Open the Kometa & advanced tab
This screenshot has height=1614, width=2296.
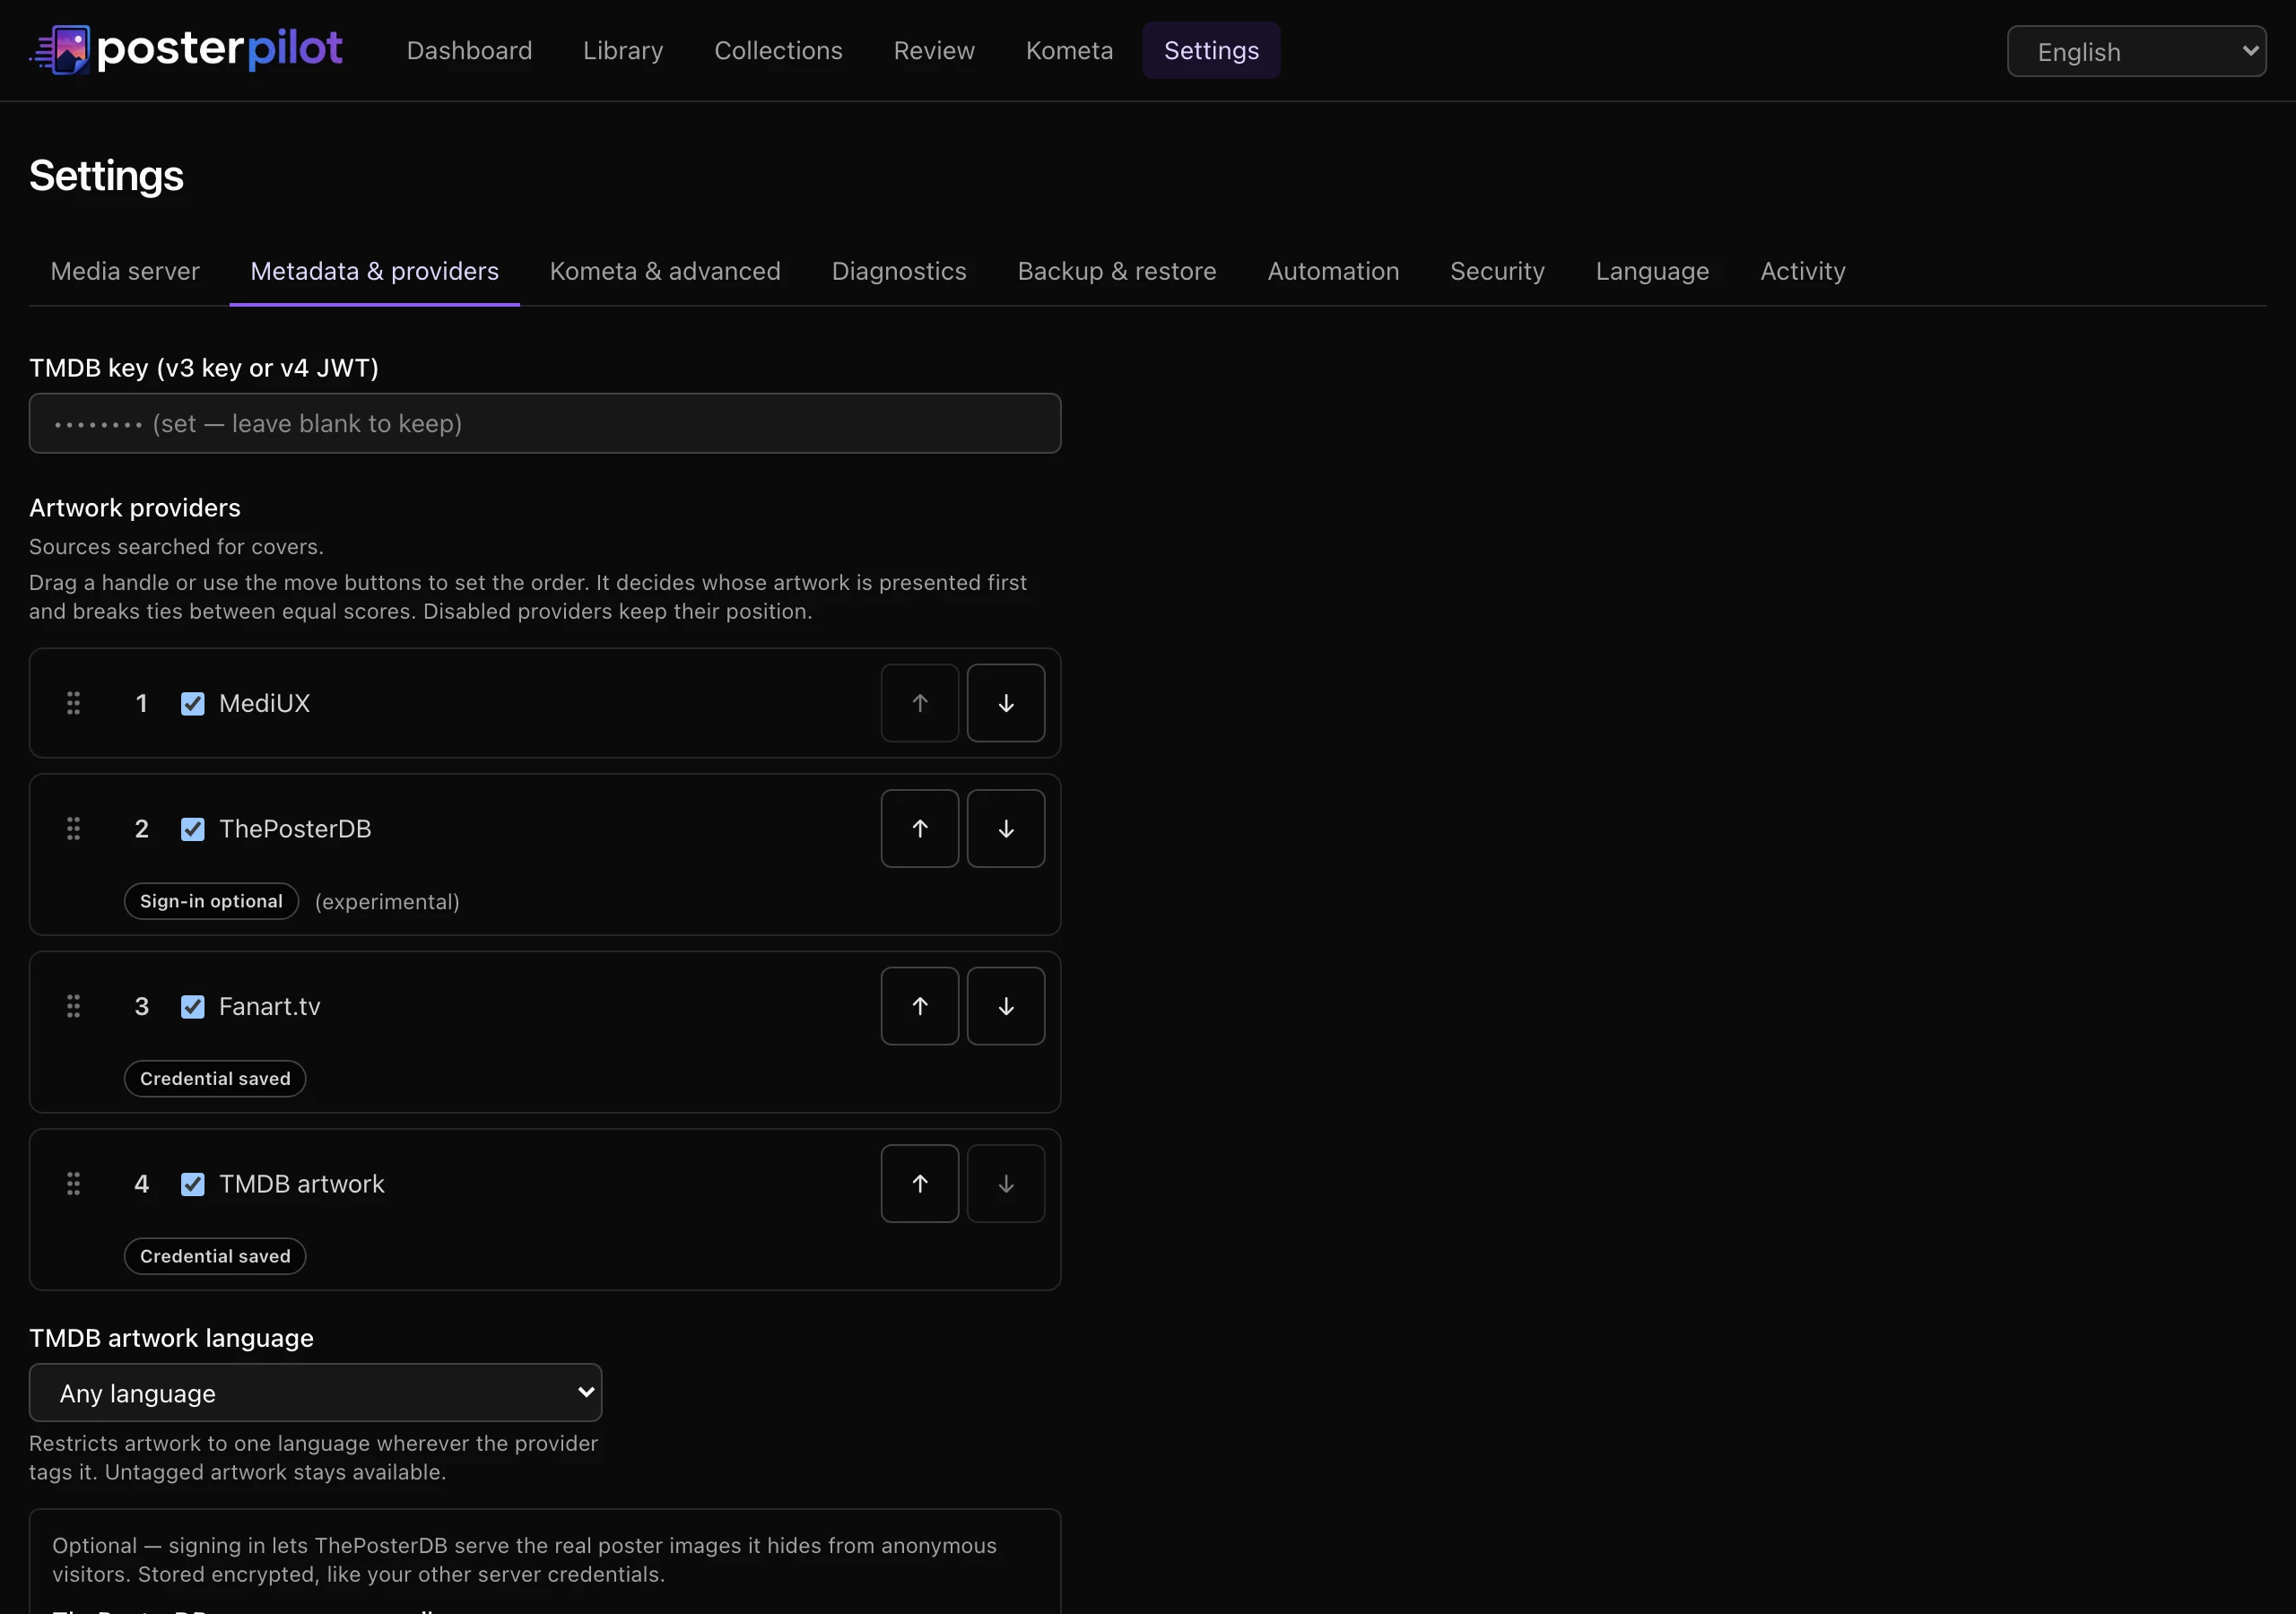click(665, 271)
